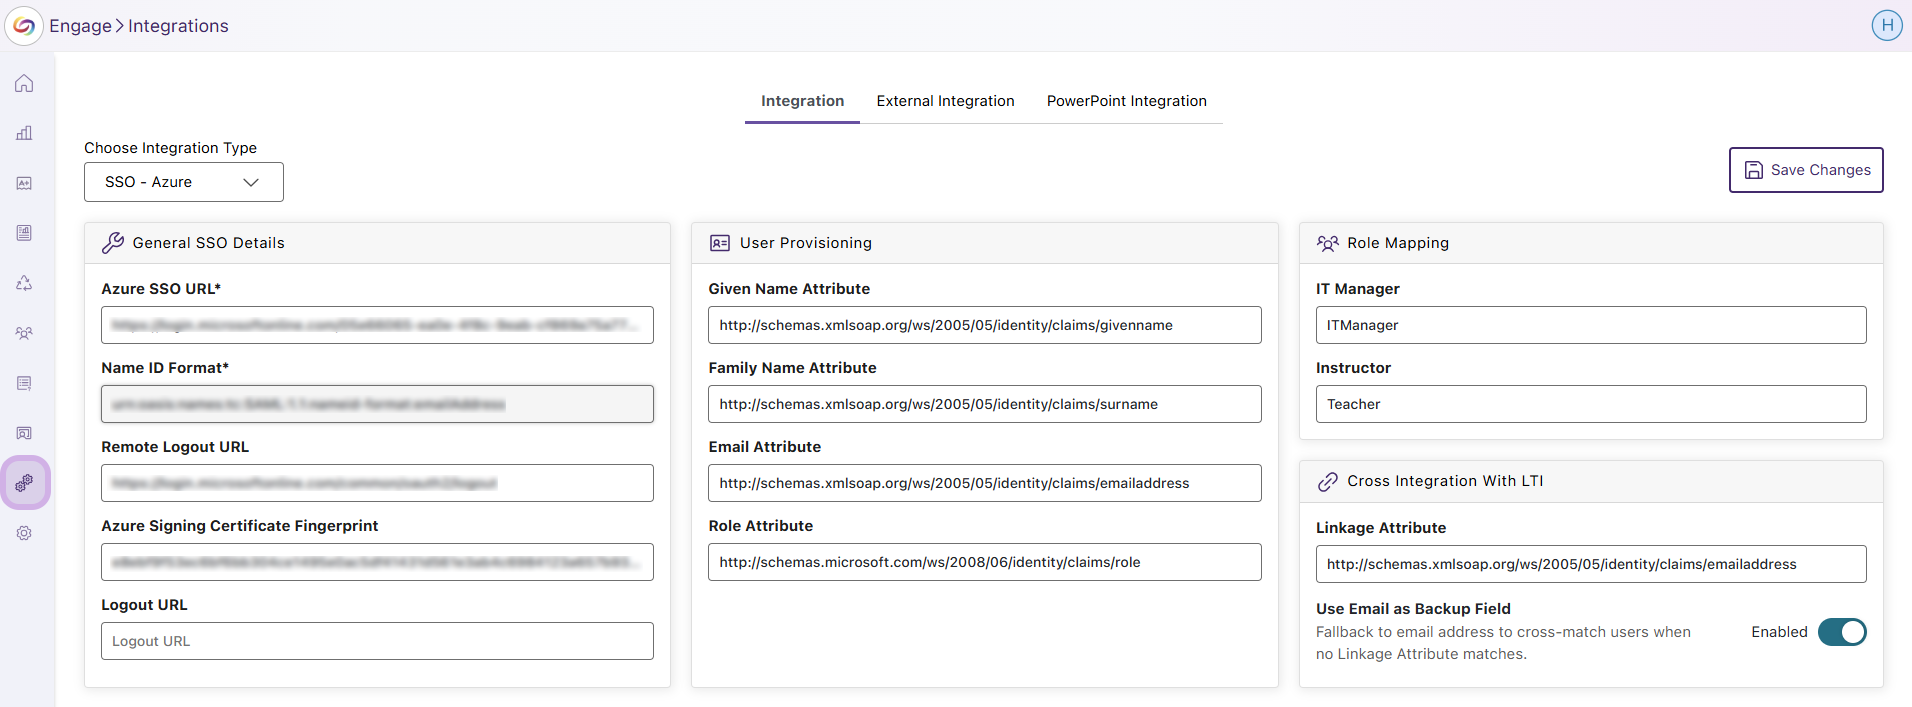This screenshot has width=1912, height=707.
Task: Open the recycle arrows sidebar icon
Action: 24,283
